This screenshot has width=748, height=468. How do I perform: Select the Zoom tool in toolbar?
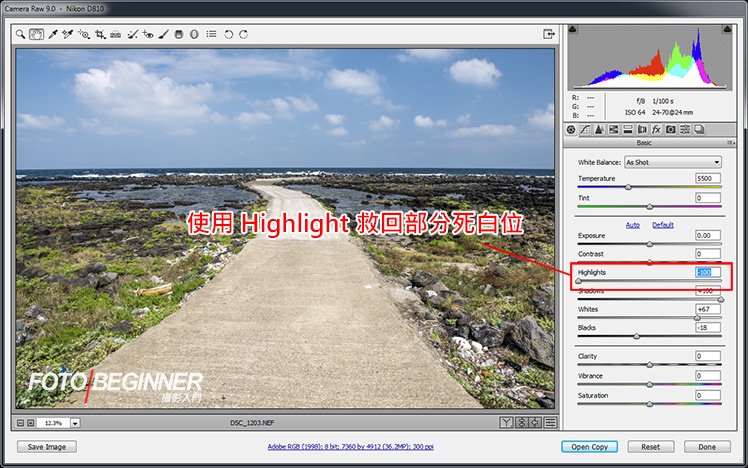21,33
